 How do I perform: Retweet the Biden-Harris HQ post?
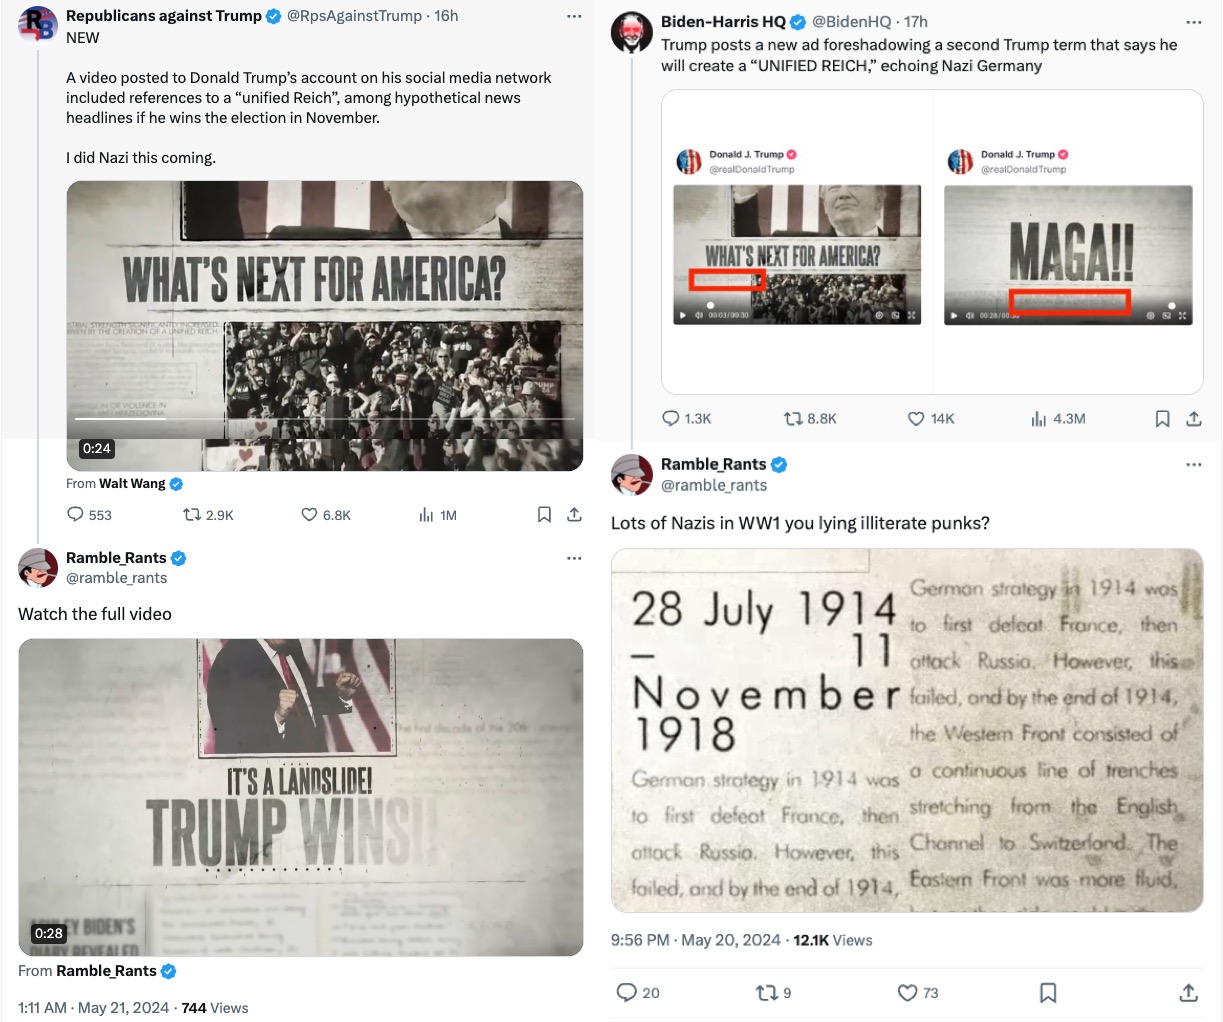pyautogui.click(x=809, y=419)
